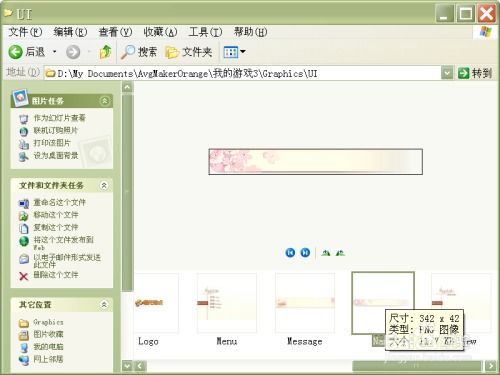Show next image in filmstrip
Screen dimensions: 500x375
tap(305, 253)
